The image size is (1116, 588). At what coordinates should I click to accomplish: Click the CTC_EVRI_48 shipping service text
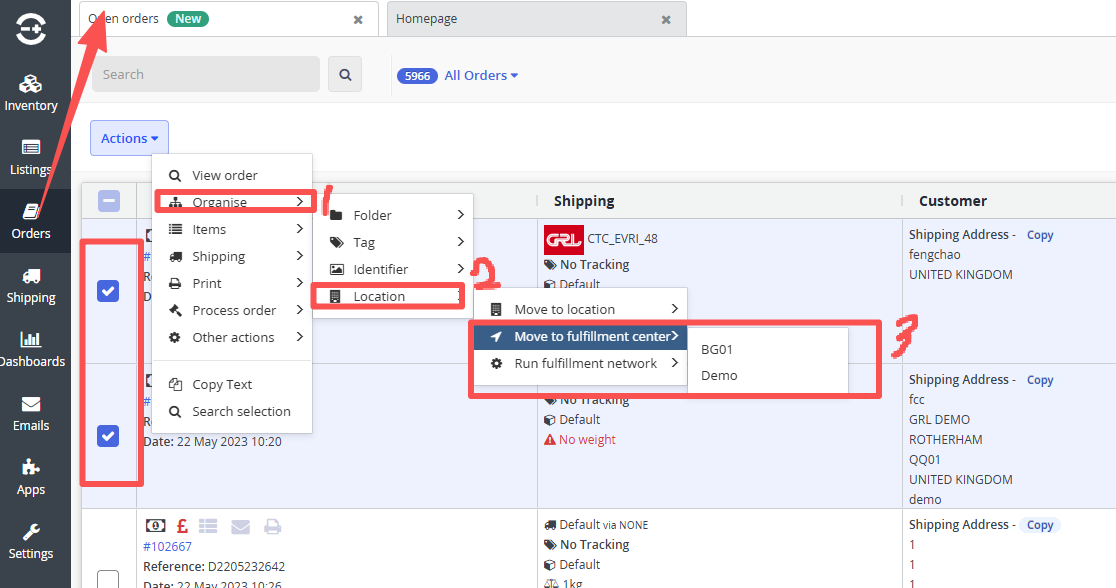tap(623, 239)
